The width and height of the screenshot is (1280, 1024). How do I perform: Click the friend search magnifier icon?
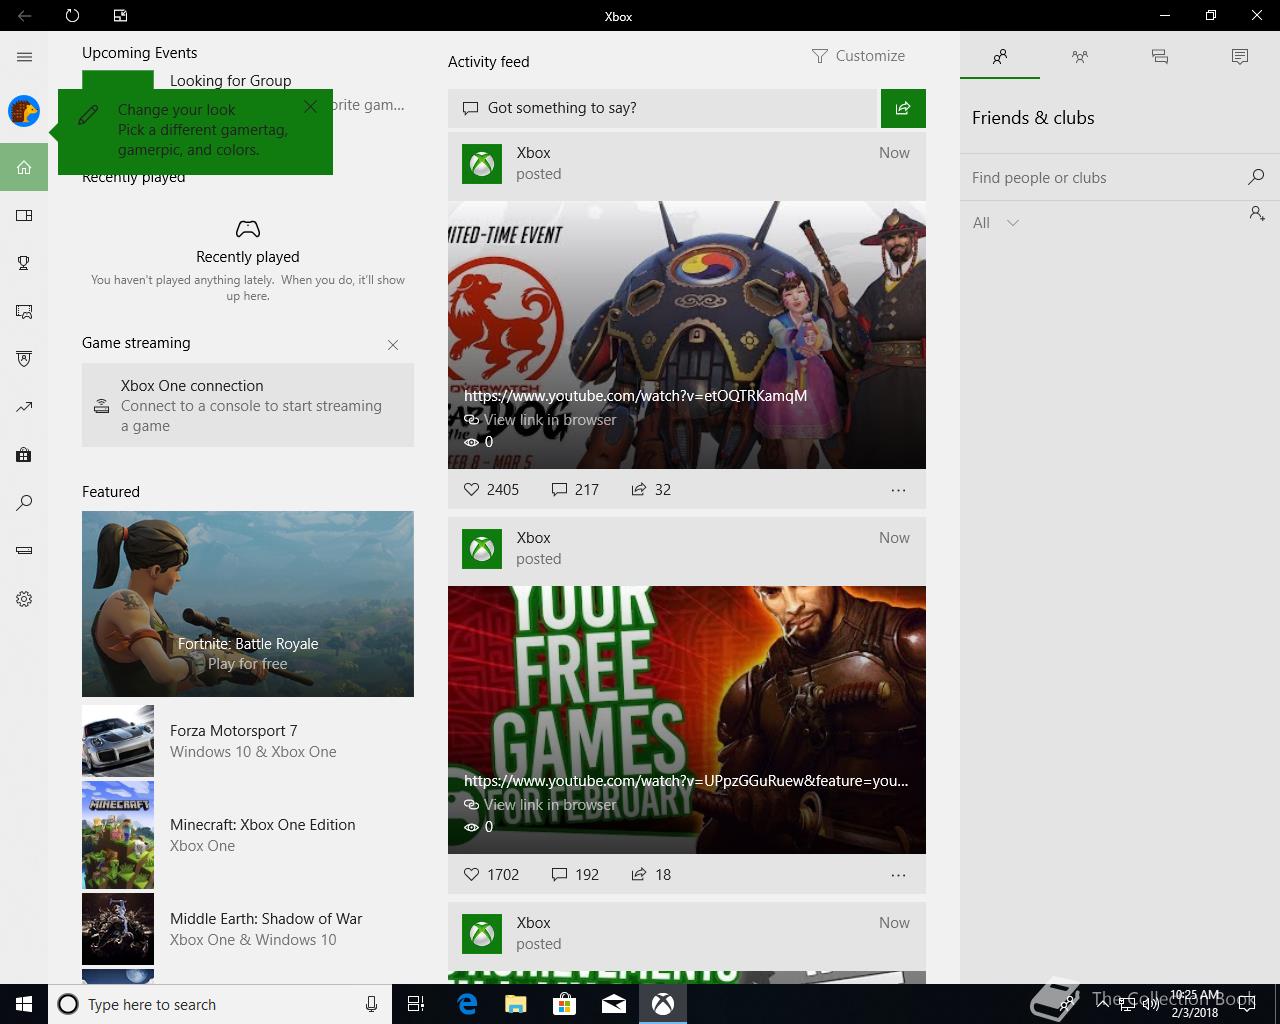coord(1256,177)
